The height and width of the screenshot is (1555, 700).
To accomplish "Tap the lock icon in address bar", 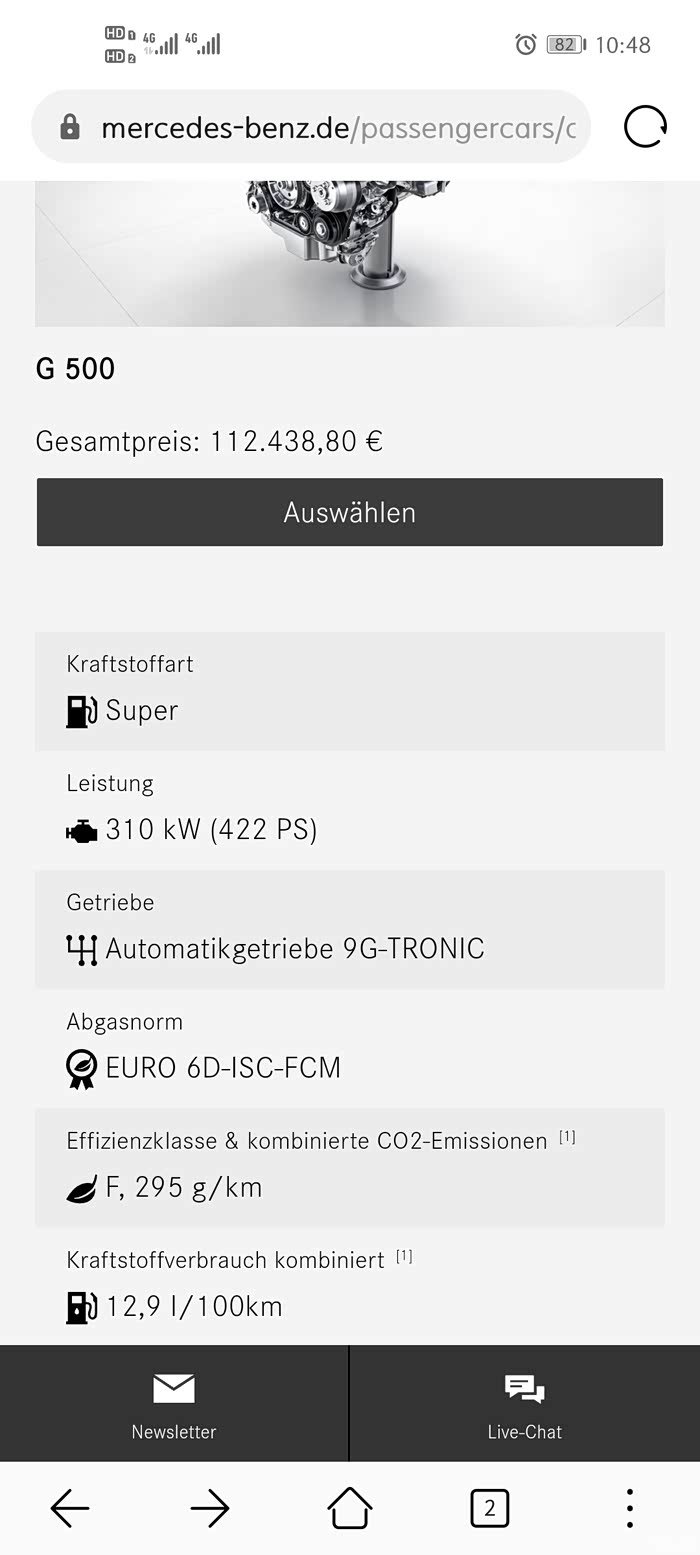I will coord(70,127).
